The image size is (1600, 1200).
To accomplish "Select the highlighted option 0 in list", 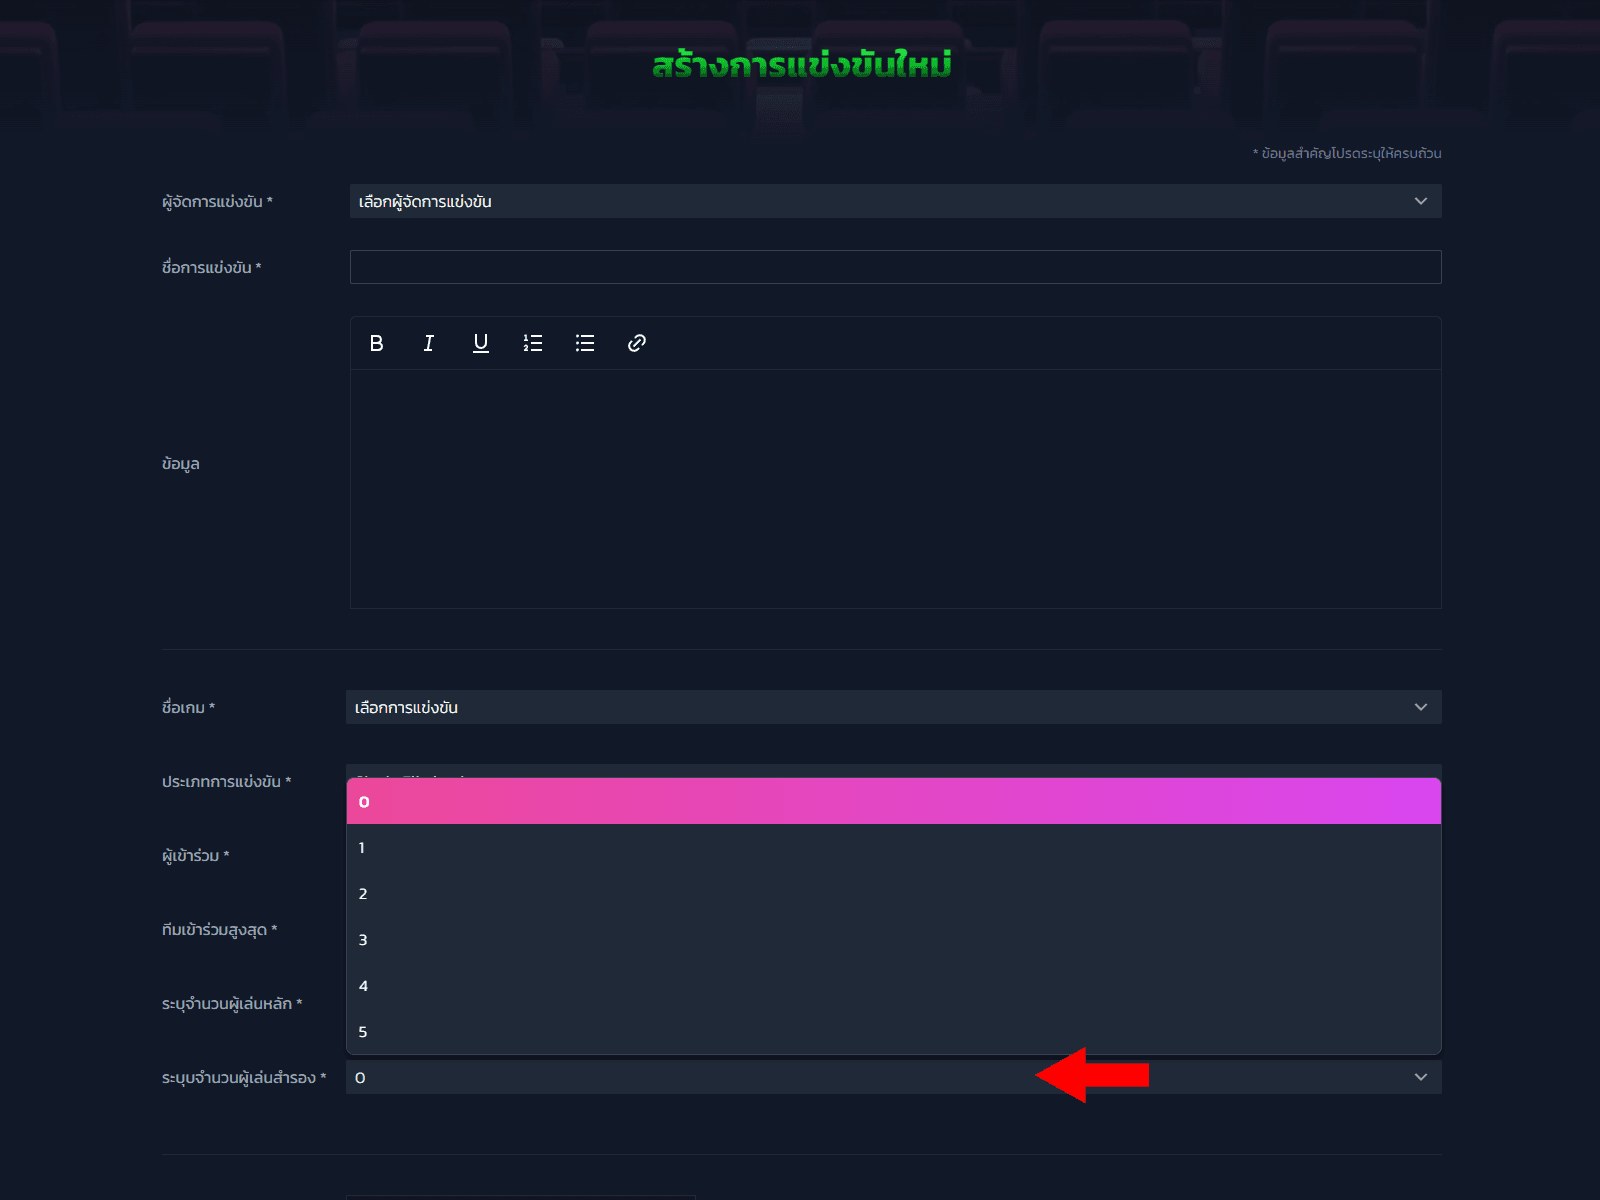I will coord(893,801).
